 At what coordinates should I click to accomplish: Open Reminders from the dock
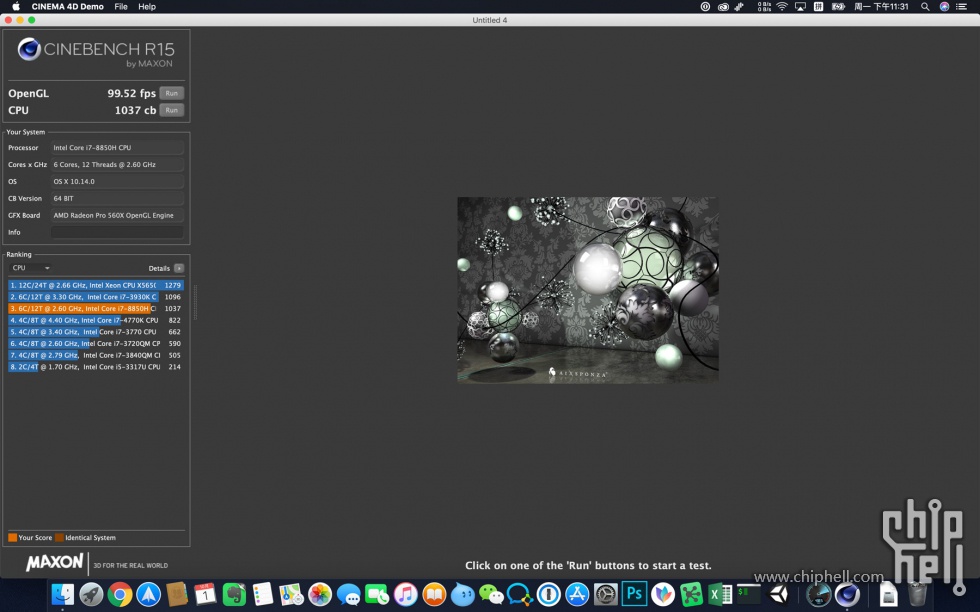262,594
